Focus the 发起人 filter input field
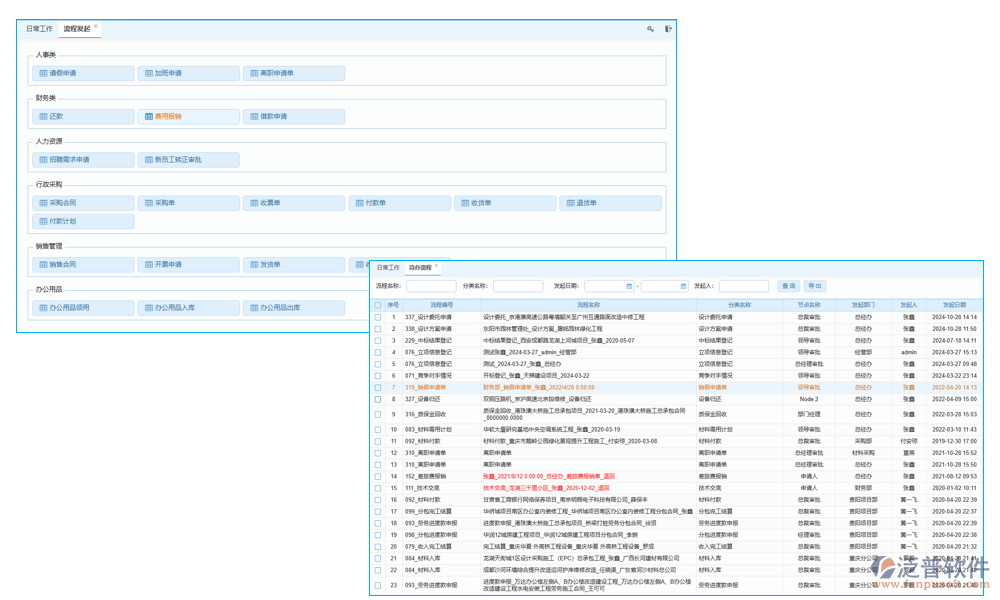This screenshot has height=600, width=1000. (743, 286)
